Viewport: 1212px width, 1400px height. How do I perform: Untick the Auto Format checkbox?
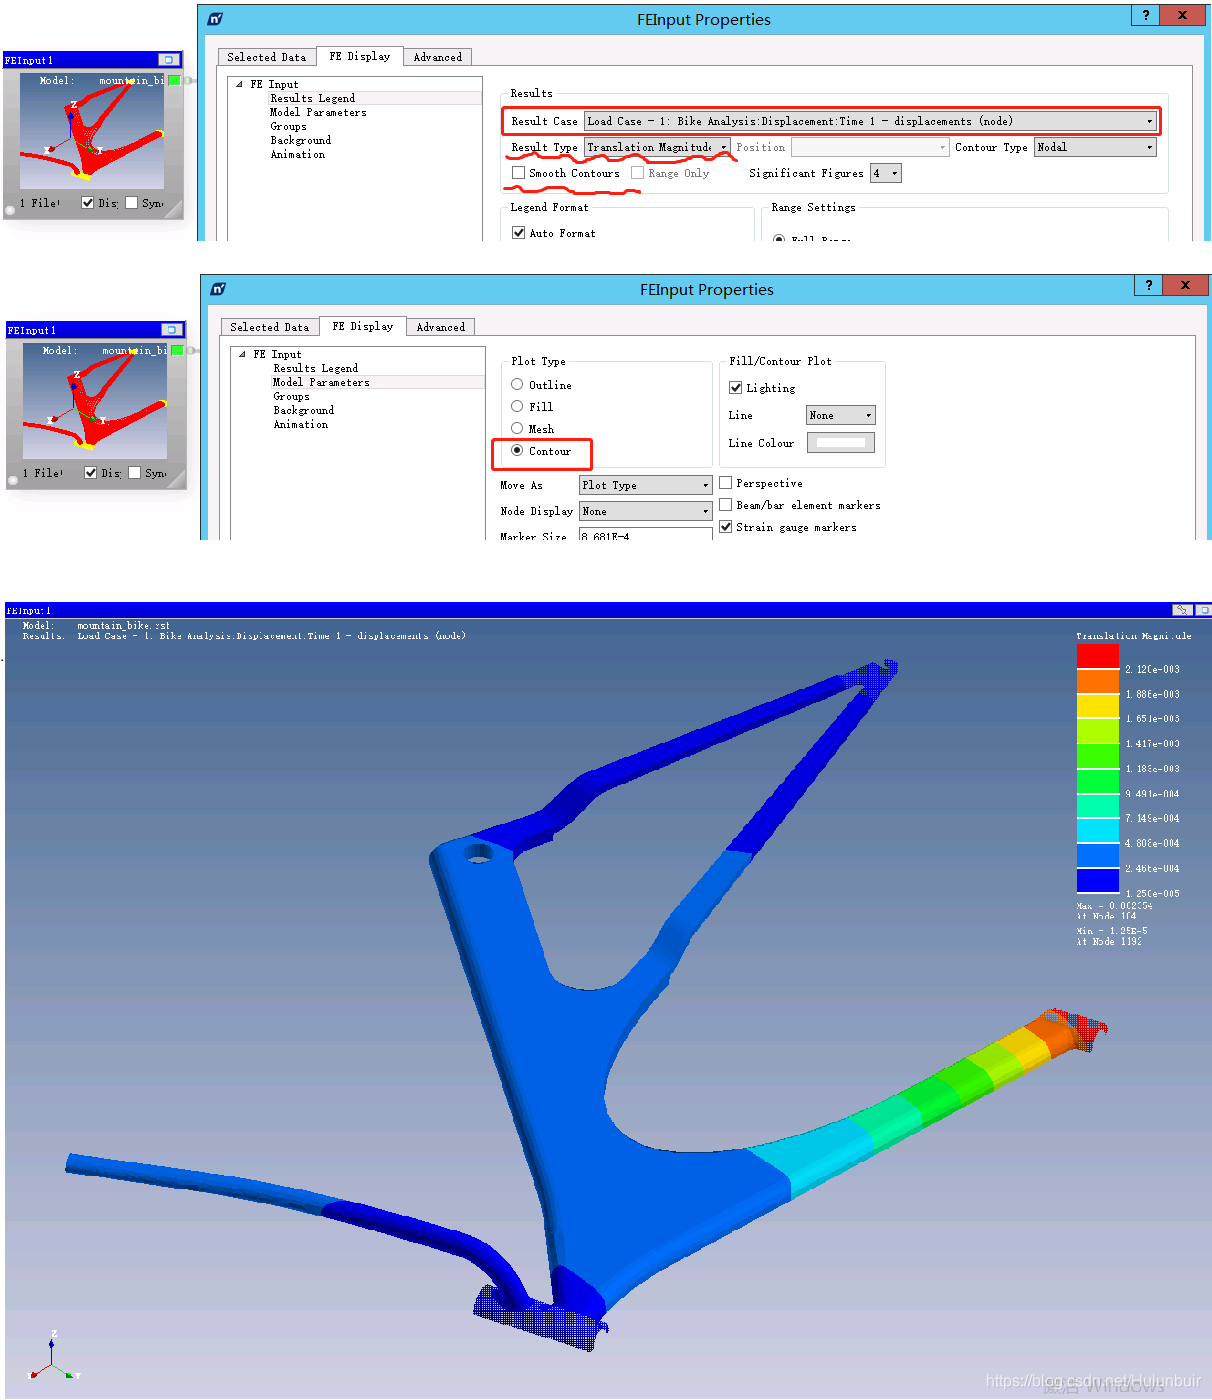(x=518, y=233)
